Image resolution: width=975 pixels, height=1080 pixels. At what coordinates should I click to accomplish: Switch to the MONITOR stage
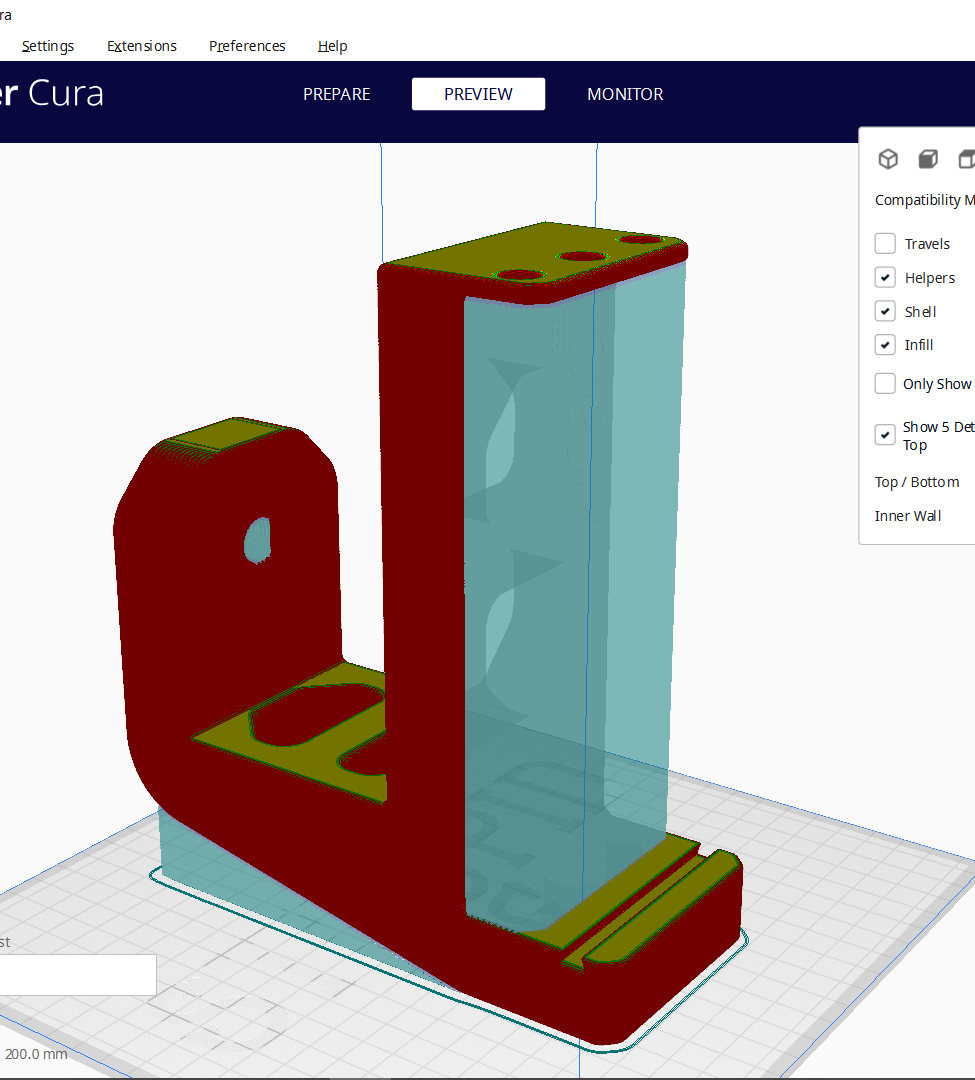click(625, 94)
